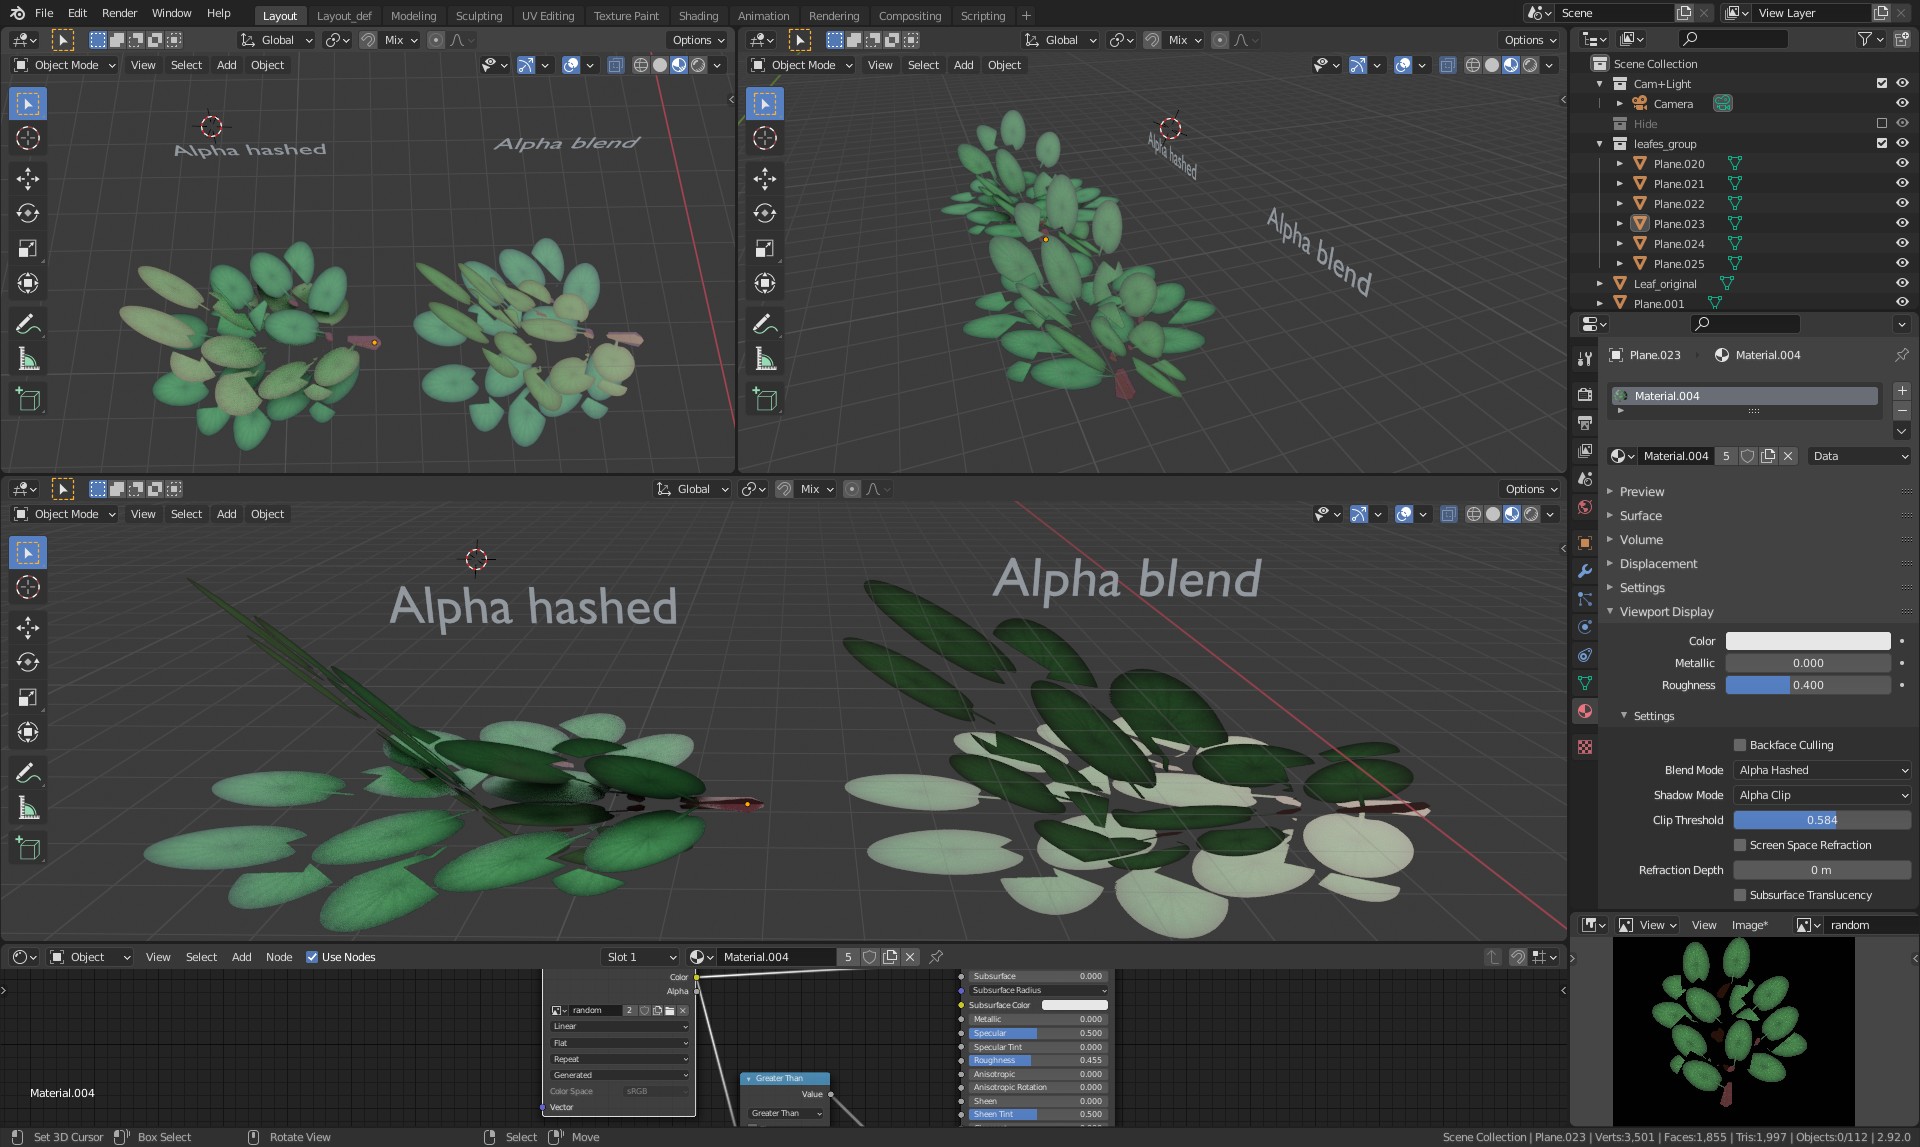Switch to the Shading workspace tab
The width and height of the screenshot is (1920, 1147).
point(698,15)
